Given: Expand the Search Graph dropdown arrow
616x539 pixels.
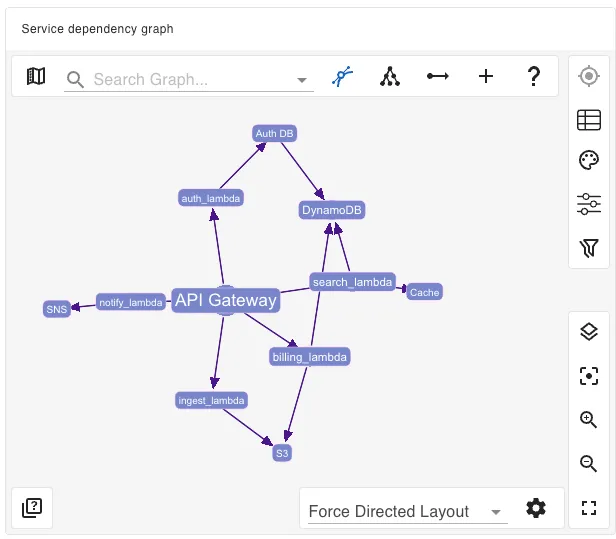Looking at the screenshot, I should (x=302, y=80).
